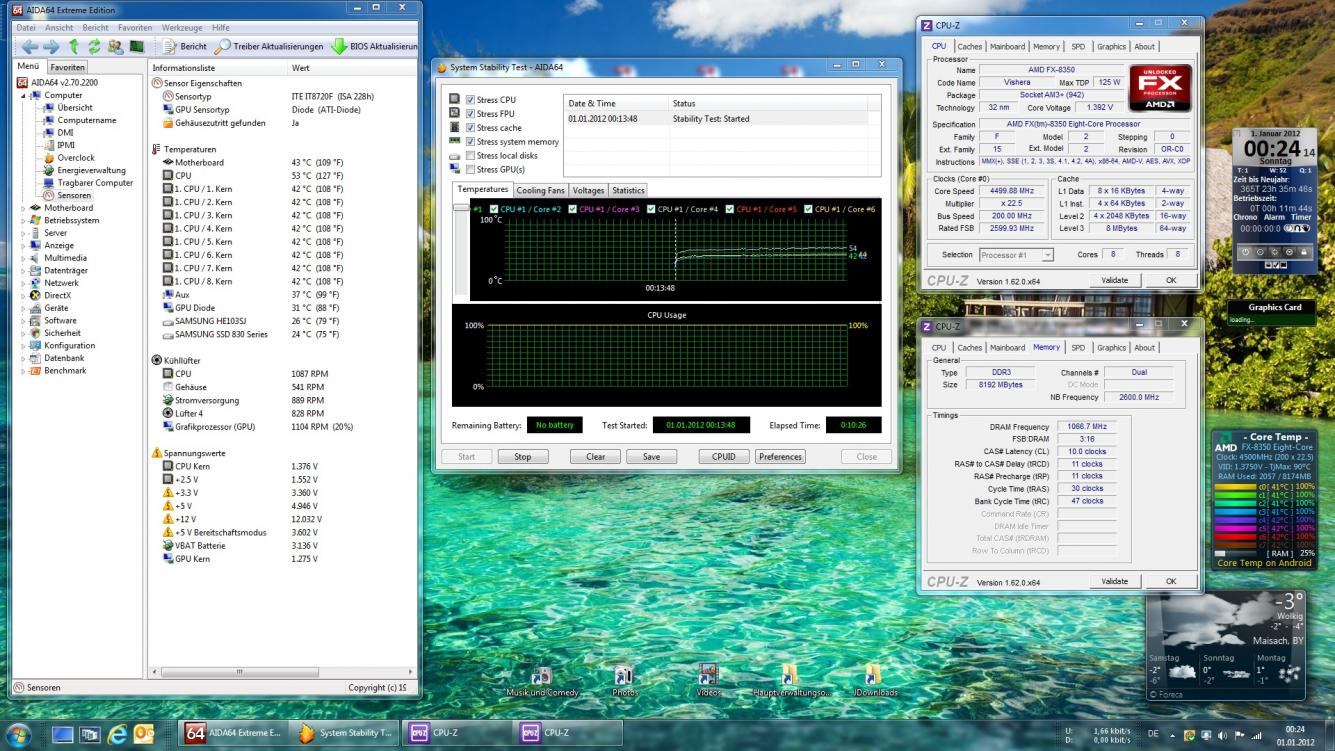Expand the Multimedia tree node
The width and height of the screenshot is (1335, 751).
(x=24, y=258)
